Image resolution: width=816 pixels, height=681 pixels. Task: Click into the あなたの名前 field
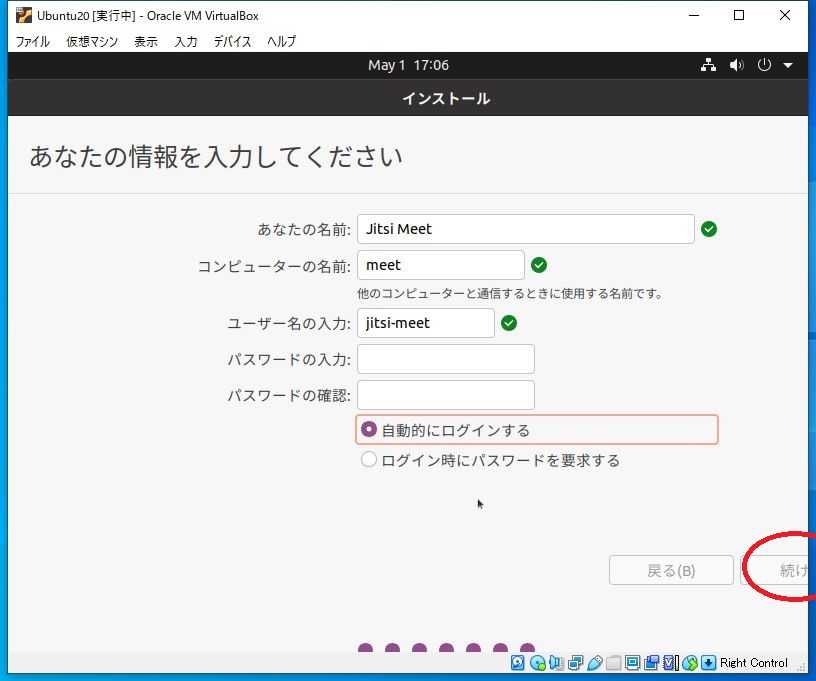point(526,229)
